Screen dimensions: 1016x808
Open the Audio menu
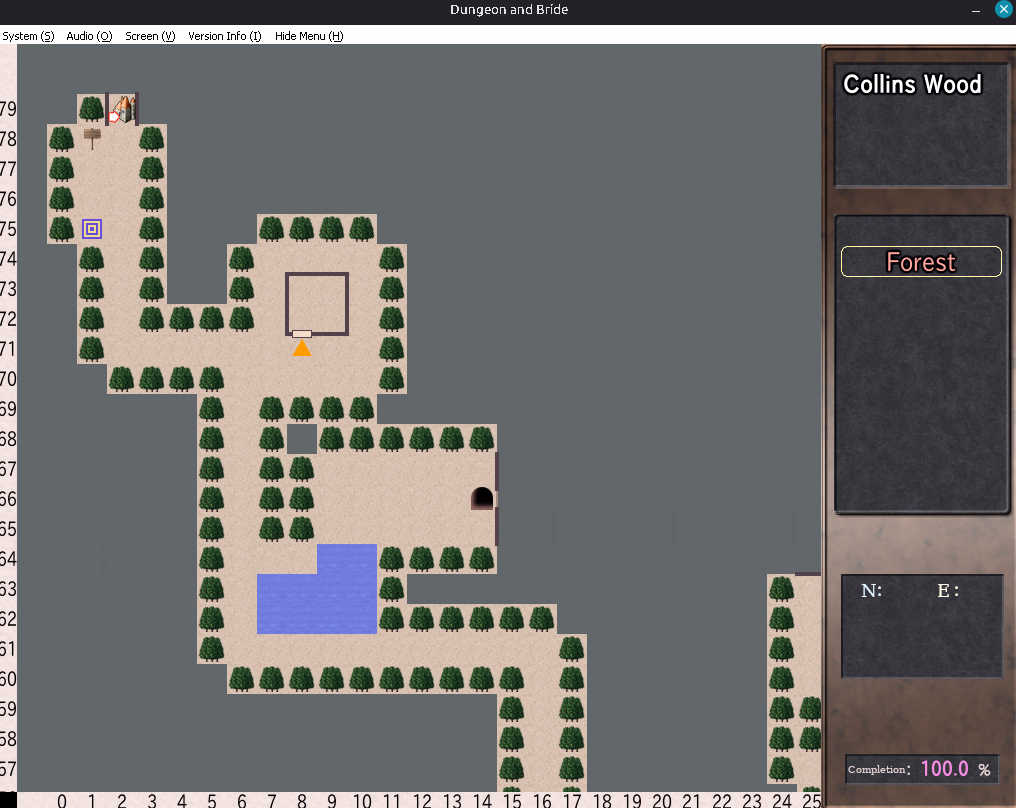click(89, 36)
